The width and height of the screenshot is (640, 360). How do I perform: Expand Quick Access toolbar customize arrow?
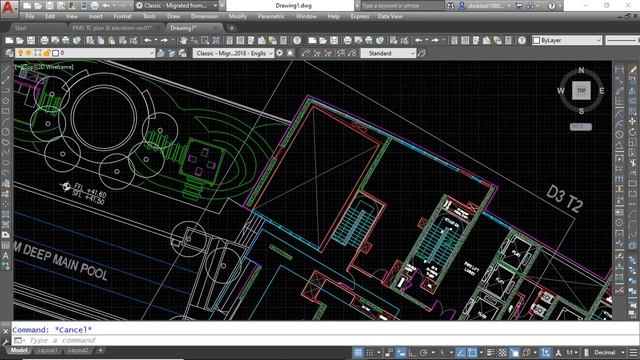222,6
